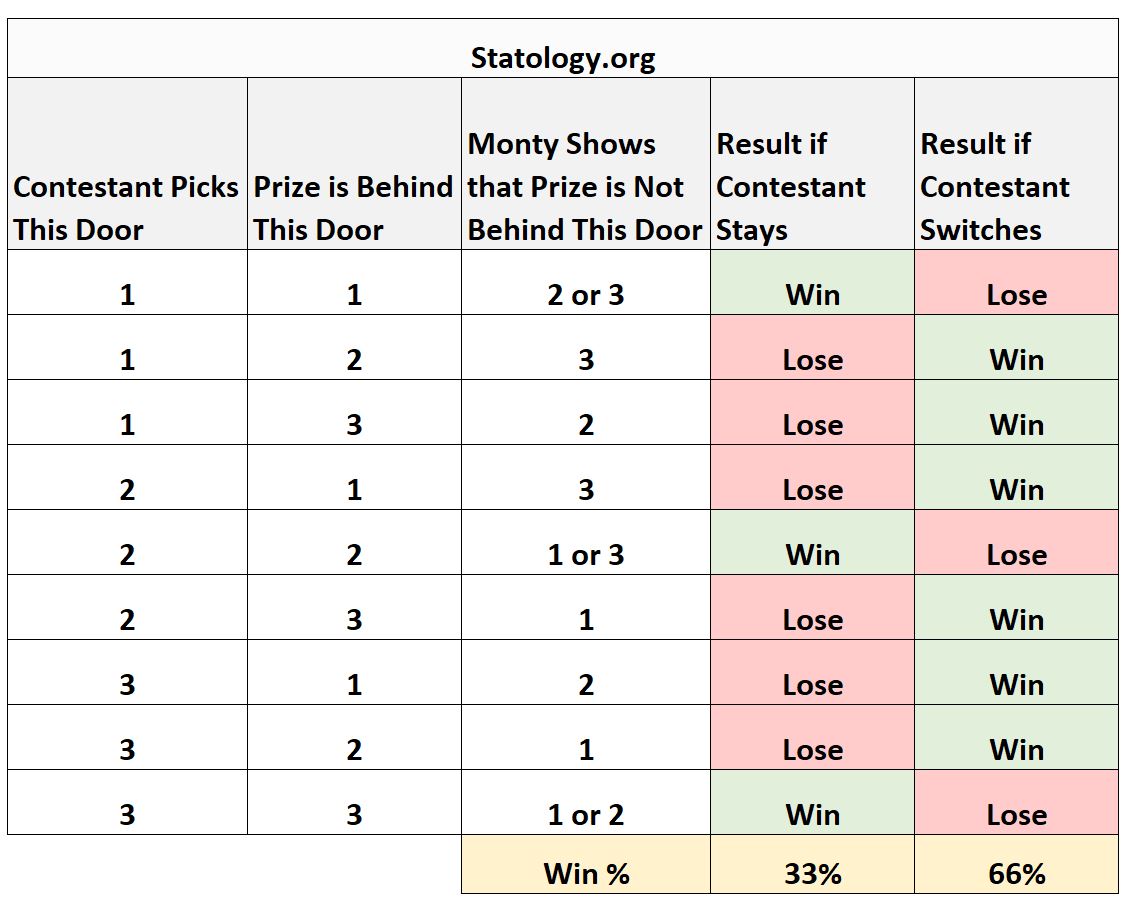This screenshot has height=903, width=1129.
Task: Click Switches 'Lose' cell where pick 2, prize 2
Action: pos(1016,542)
